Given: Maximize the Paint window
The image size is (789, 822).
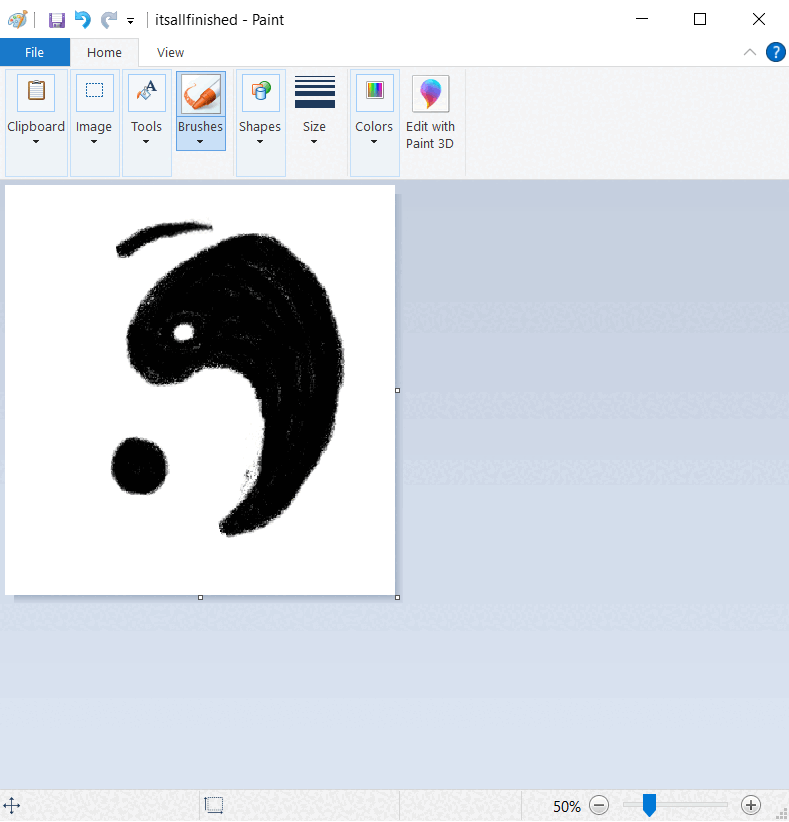Looking at the screenshot, I should point(700,19).
